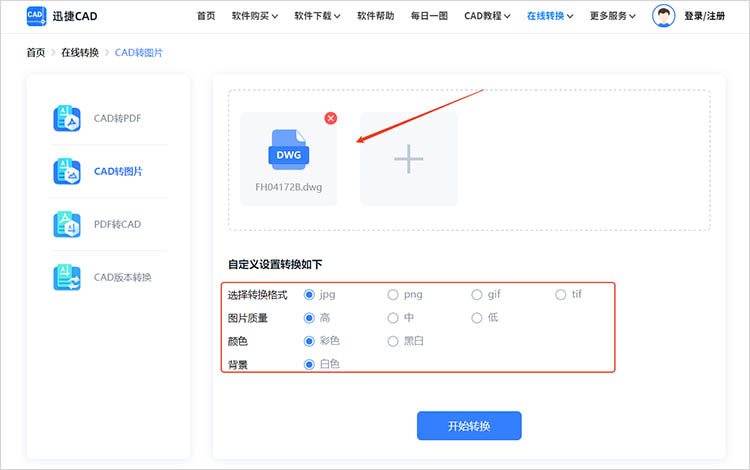Expand the 在线转换 dropdown menu
The height and width of the screenshot is (470, 750).
pyautogui.click(x=550, y=16)
